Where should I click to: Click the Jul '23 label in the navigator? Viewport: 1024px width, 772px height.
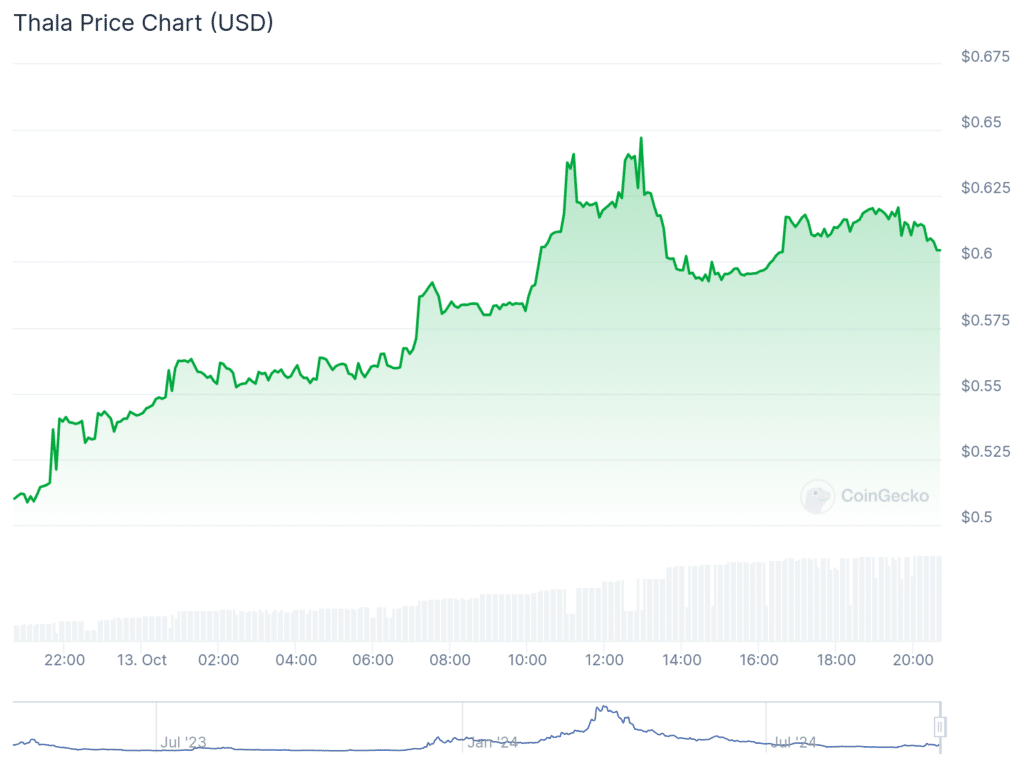tap(183, 742)
